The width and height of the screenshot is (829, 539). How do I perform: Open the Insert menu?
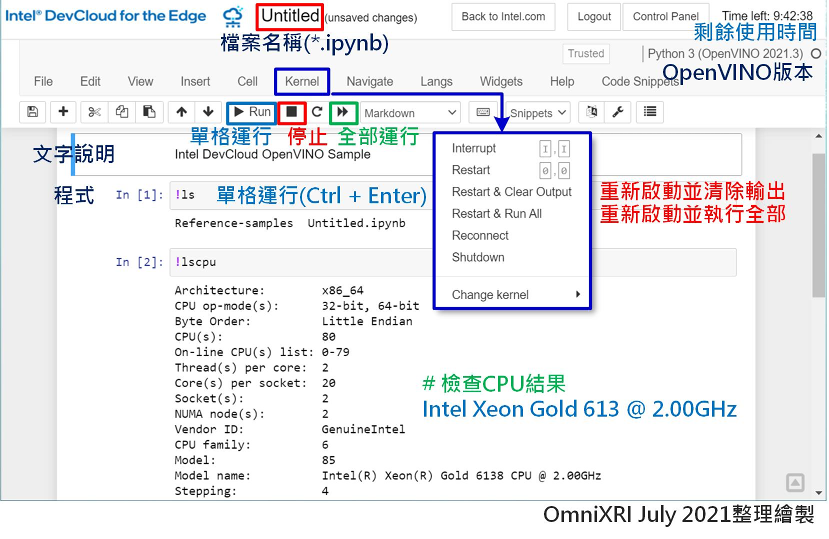point(195,81)
